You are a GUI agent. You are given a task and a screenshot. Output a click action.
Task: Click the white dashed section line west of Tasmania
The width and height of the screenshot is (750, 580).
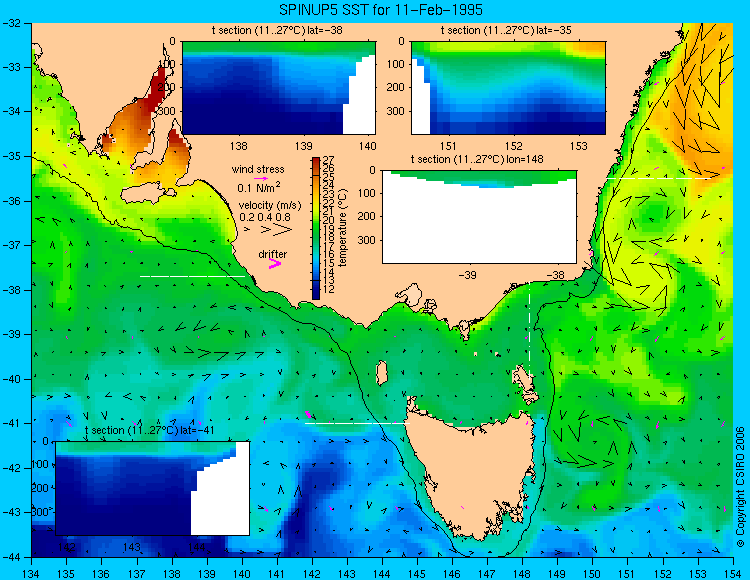coord(357,423)
